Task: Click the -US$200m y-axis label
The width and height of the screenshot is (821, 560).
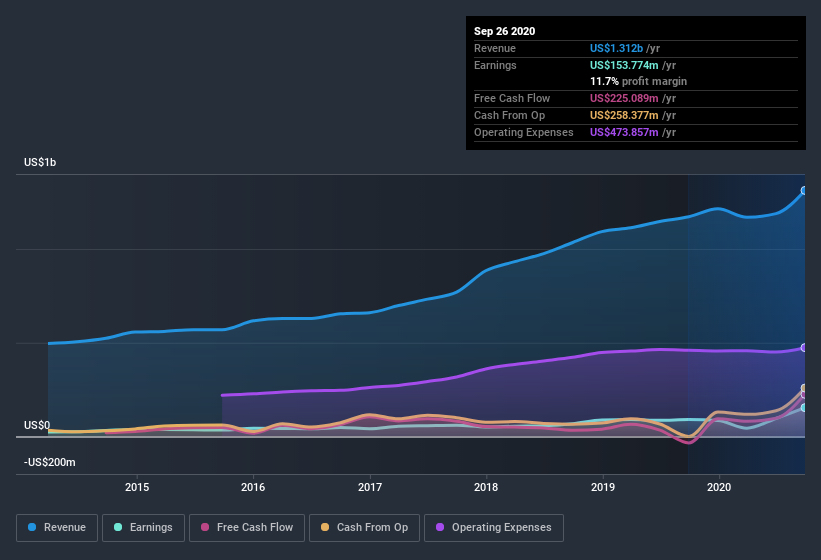Action: [50, 462]
